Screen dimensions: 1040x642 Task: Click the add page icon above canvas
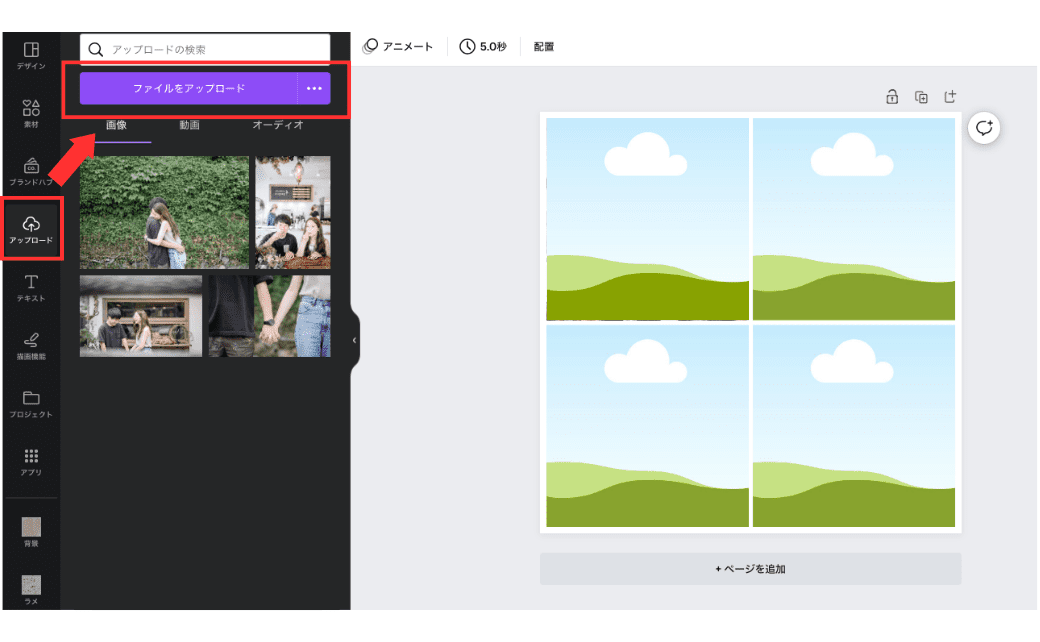pos(950,97)
